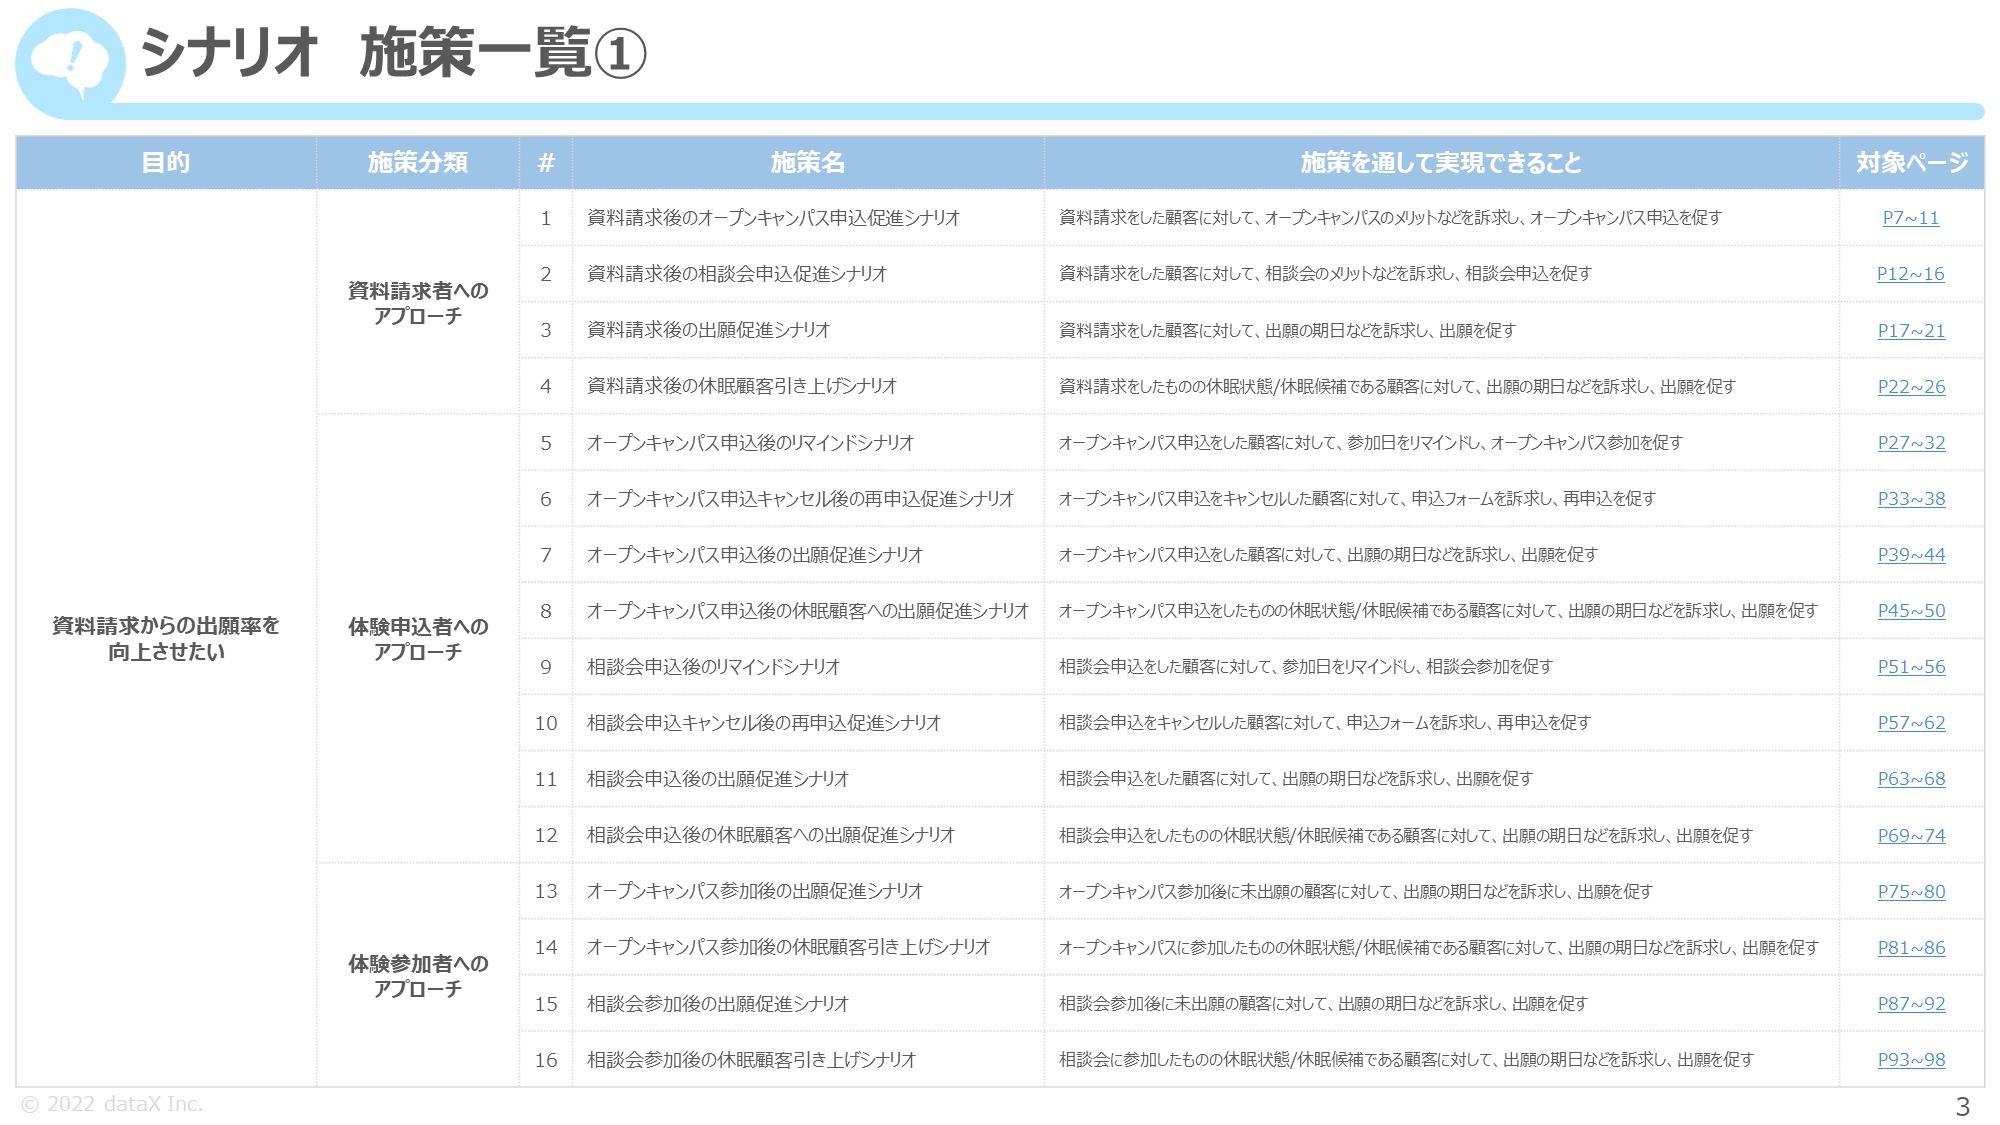Open the P12~16 page link

tap(1911, 274)
